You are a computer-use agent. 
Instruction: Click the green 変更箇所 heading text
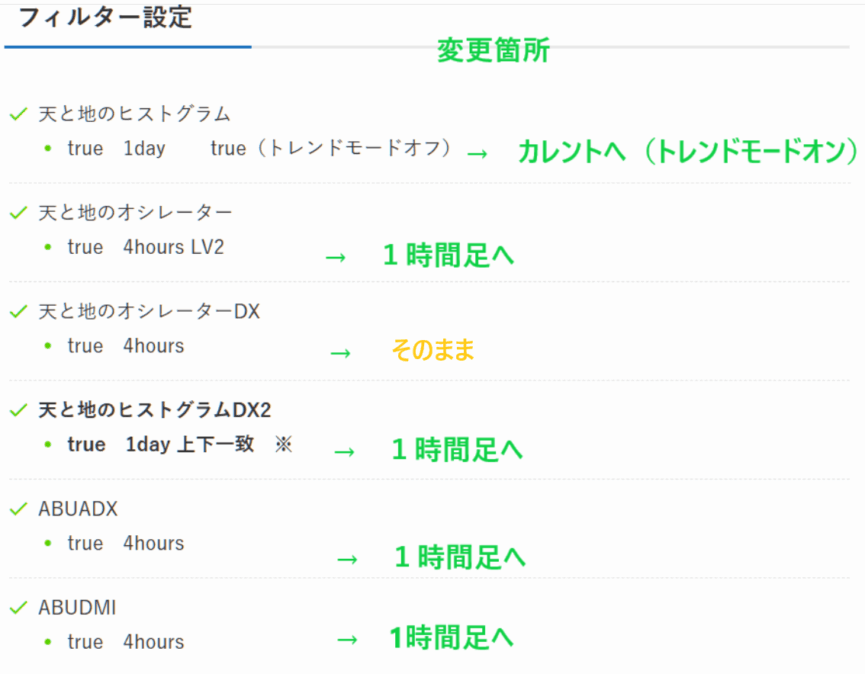point(493,51)
